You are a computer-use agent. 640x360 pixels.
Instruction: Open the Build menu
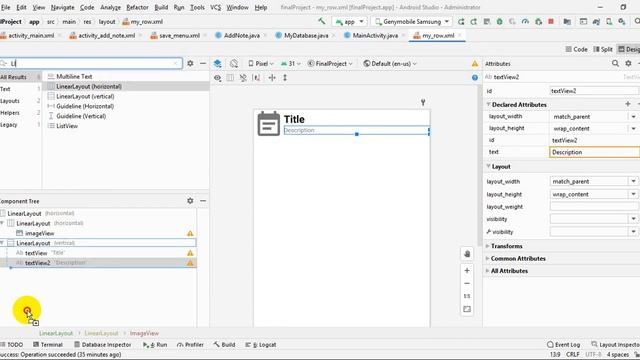[x=161, y=7]
